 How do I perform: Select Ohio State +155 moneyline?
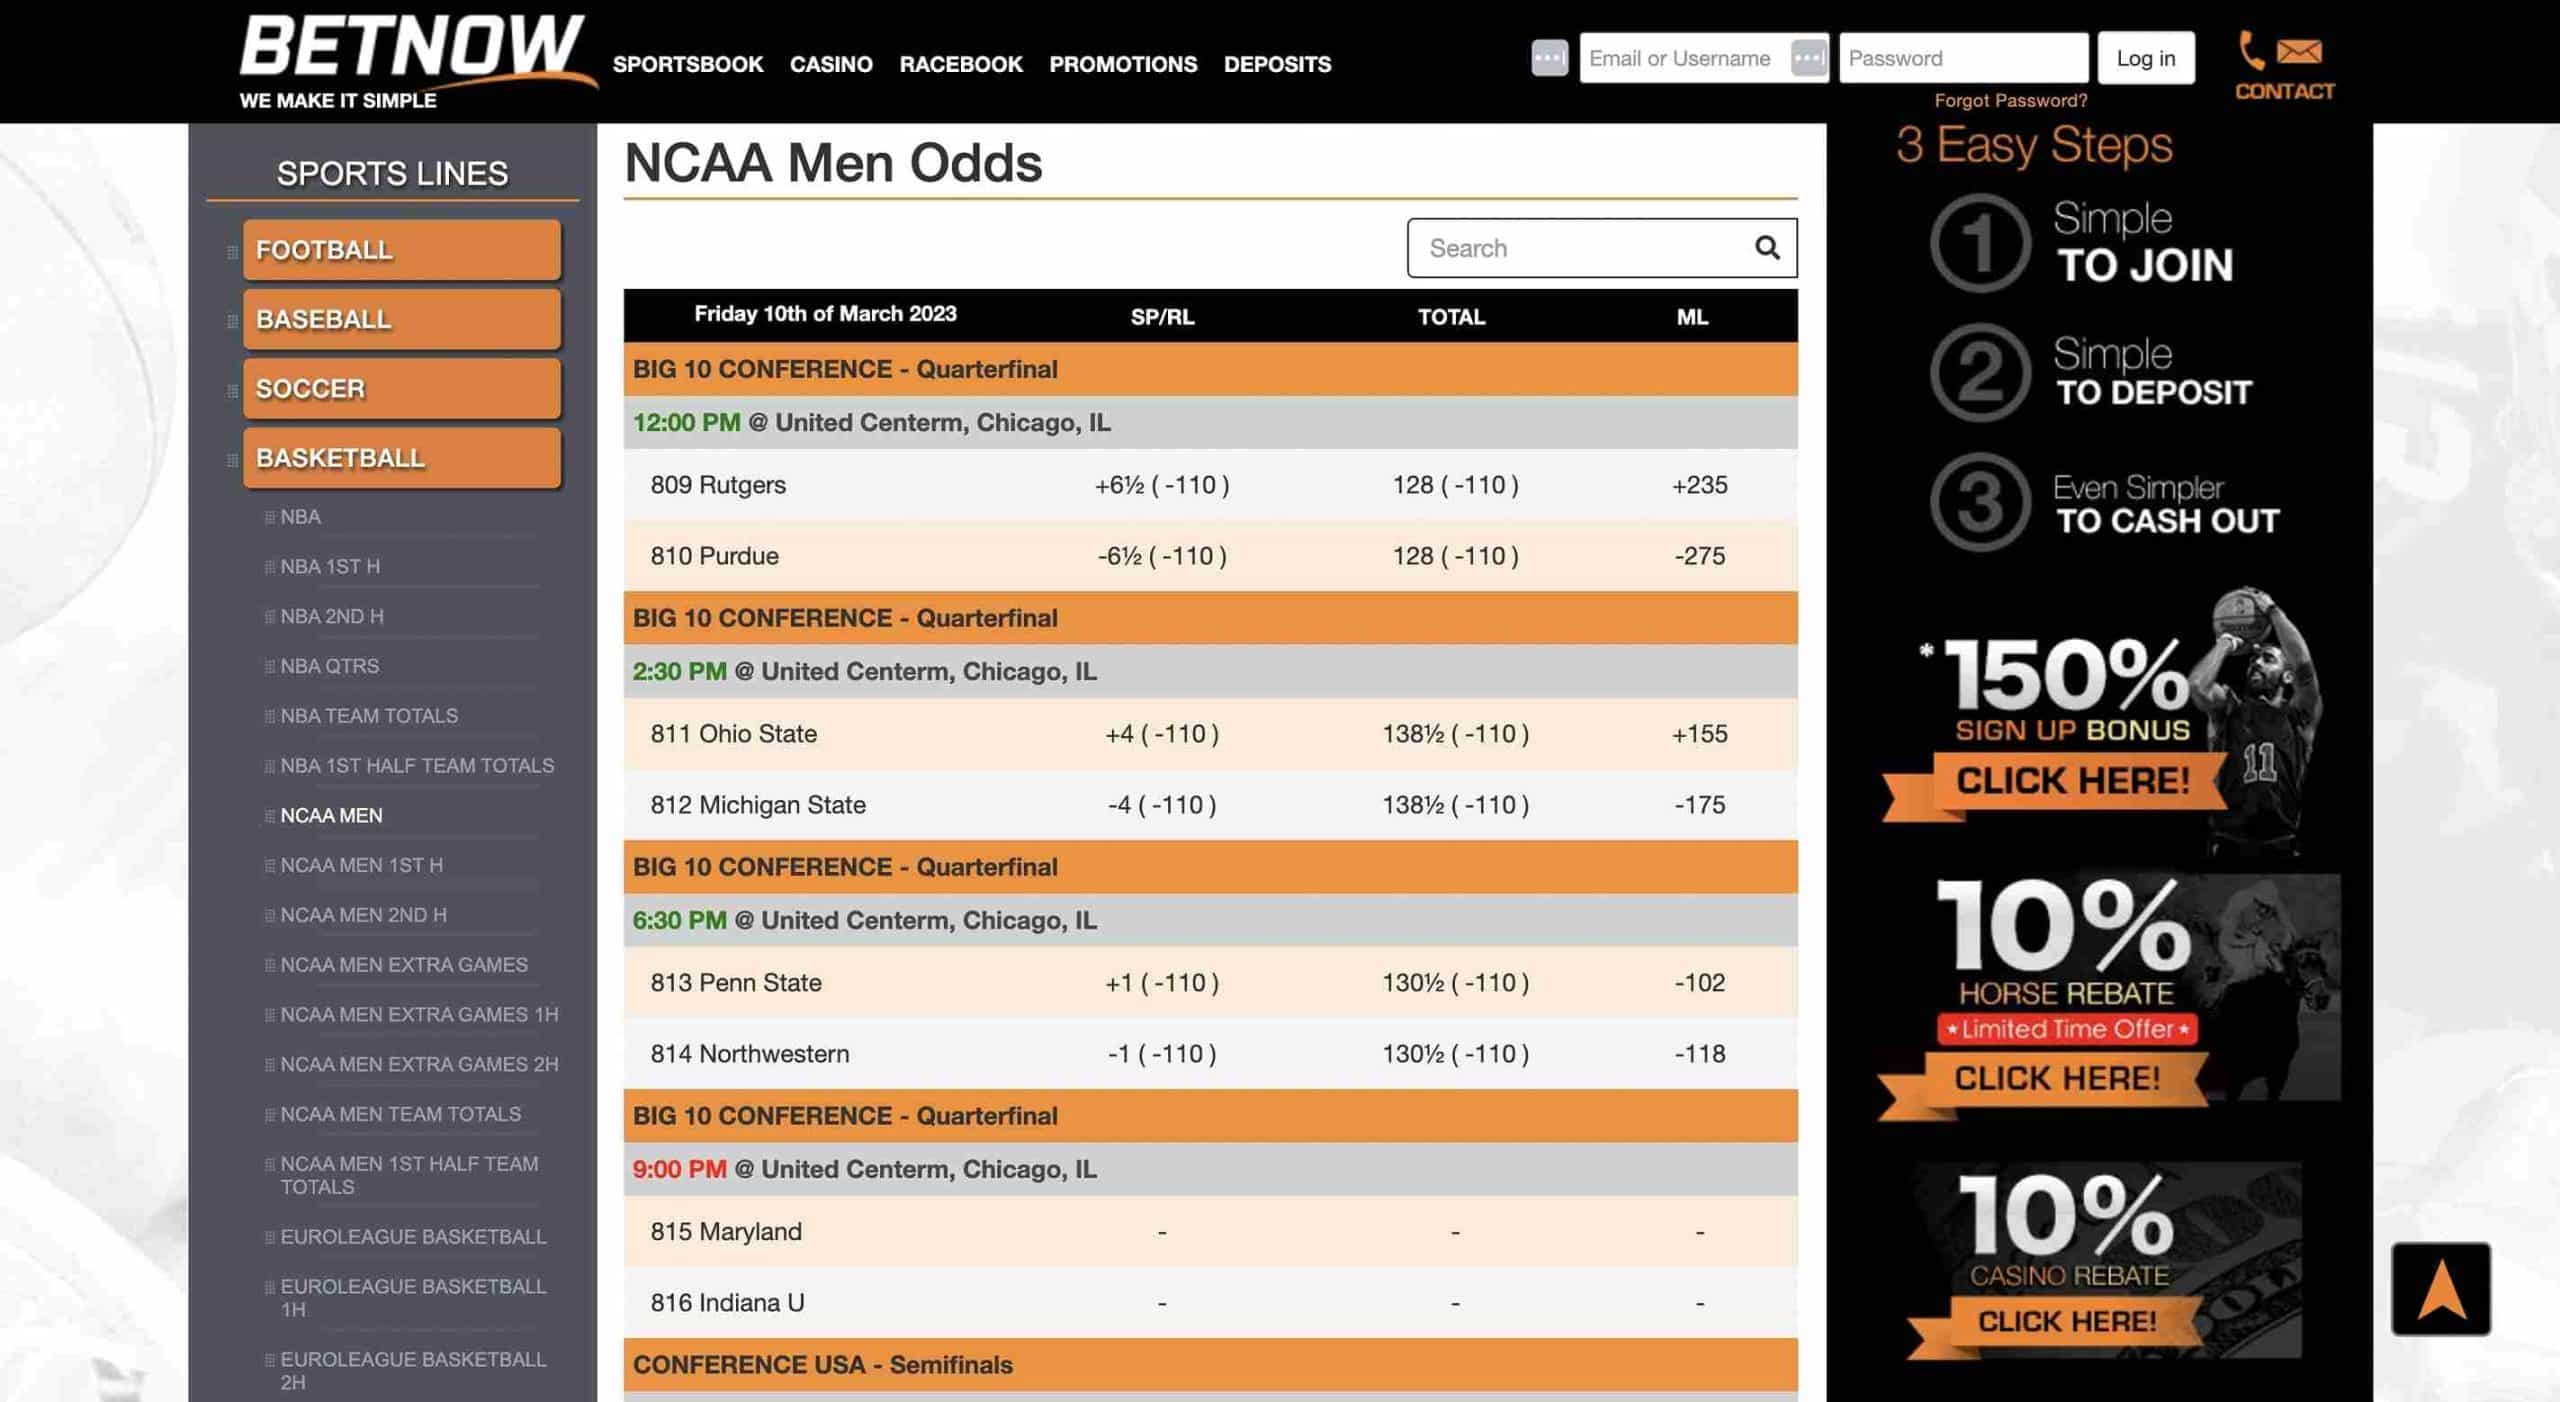coord(1699,734)
